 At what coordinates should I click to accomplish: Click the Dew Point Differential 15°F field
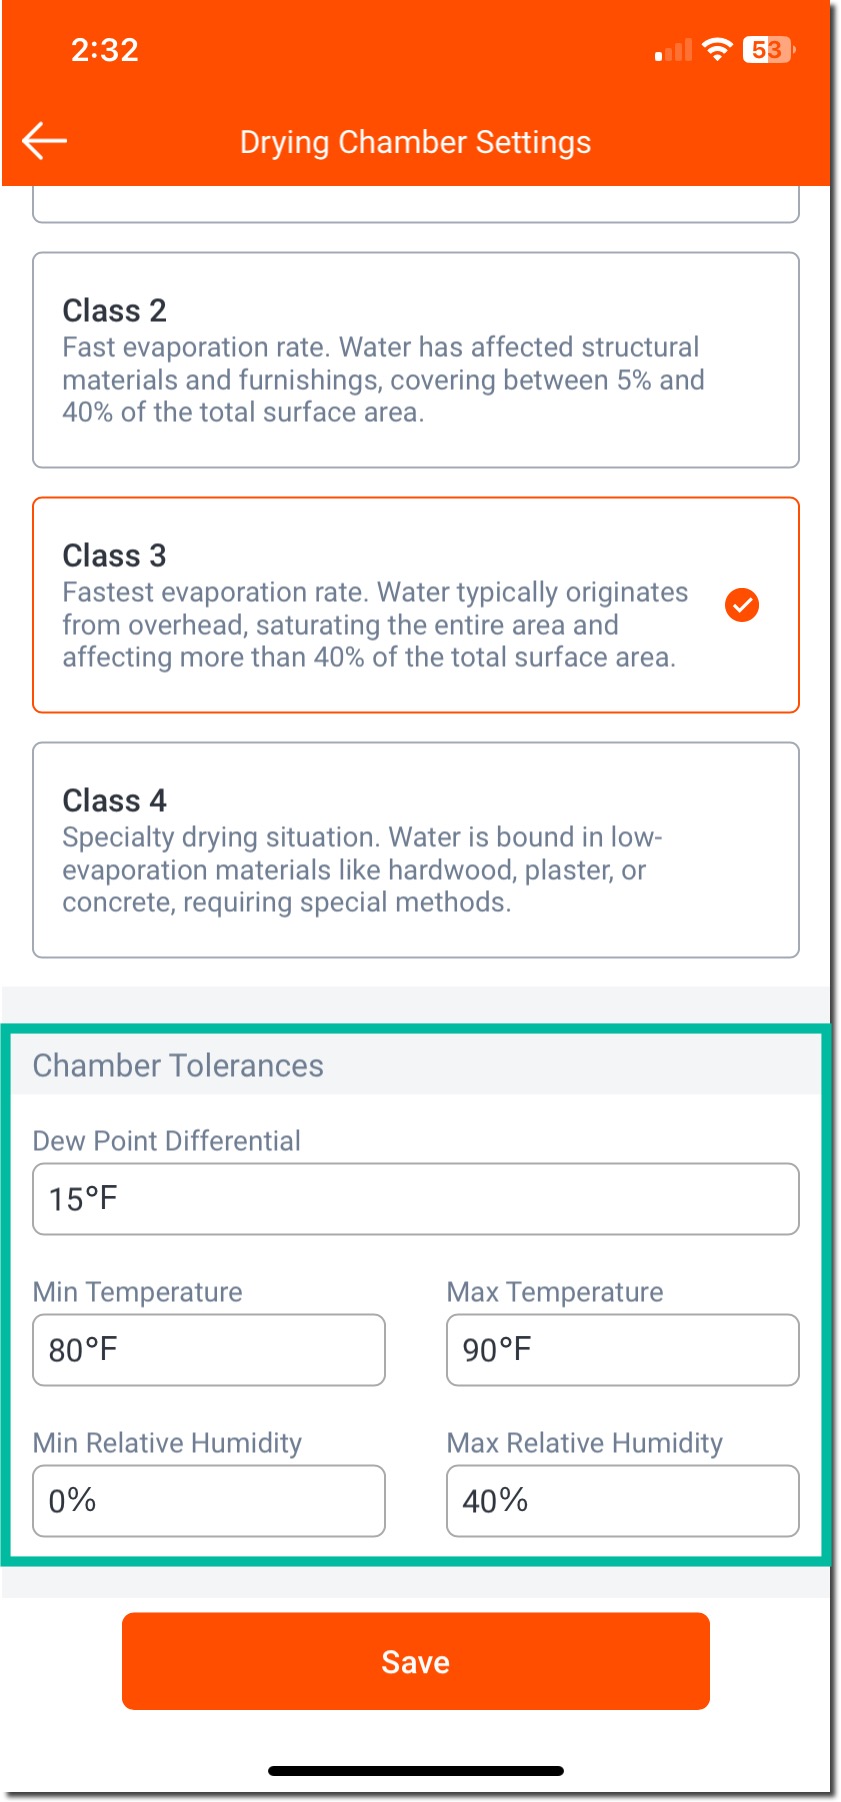(415, 1199)
